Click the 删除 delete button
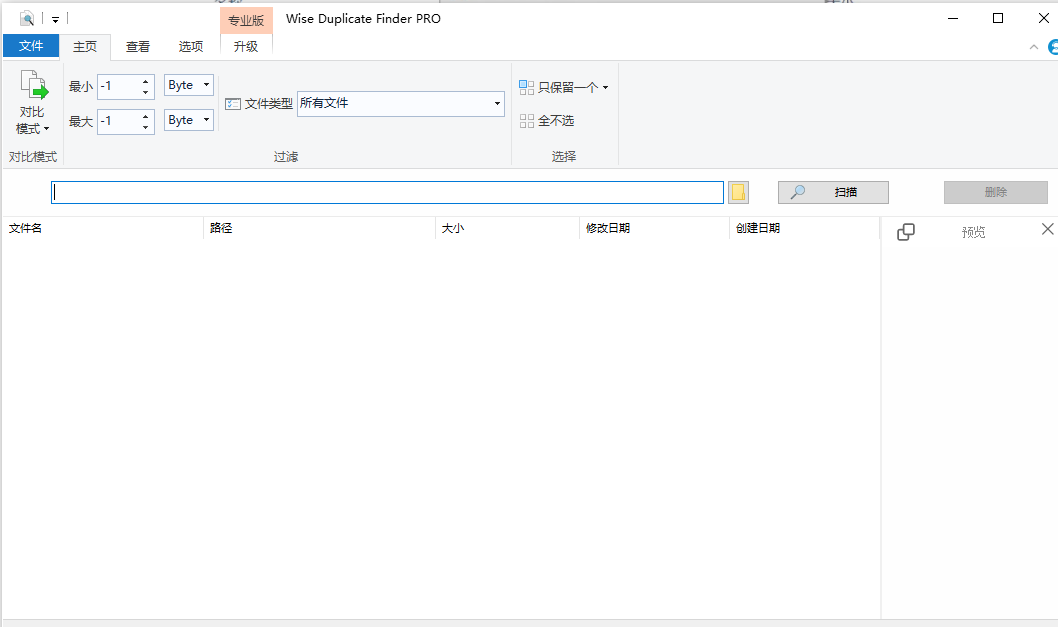1058x627 pixels. click(995, 192)
